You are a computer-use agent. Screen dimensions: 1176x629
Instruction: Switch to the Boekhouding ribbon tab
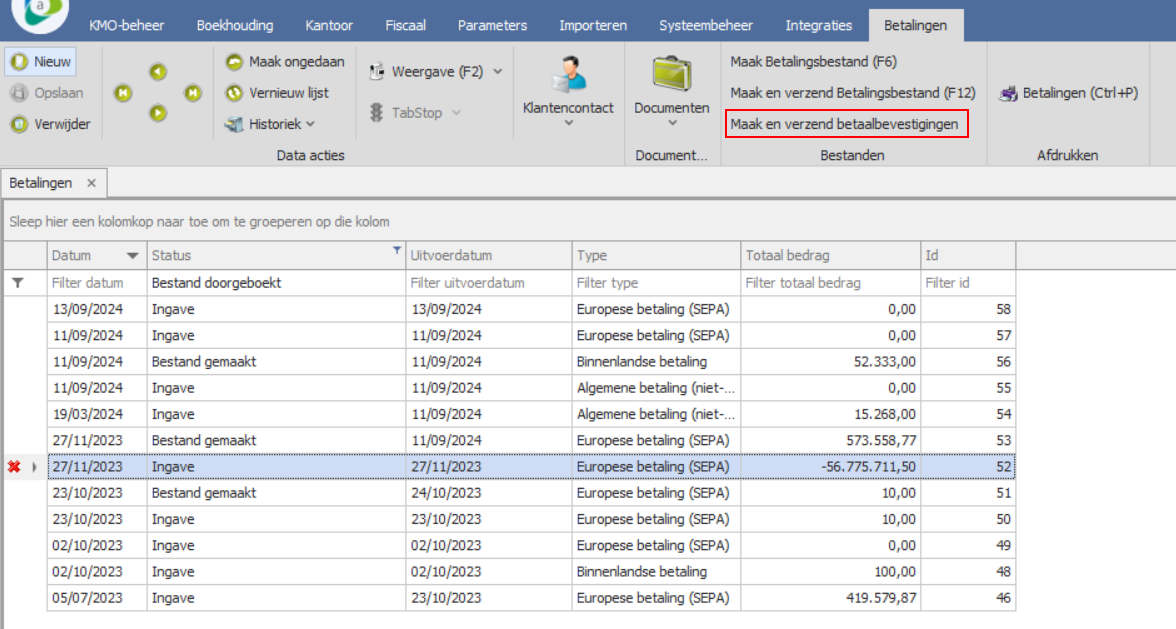(234, 25)
